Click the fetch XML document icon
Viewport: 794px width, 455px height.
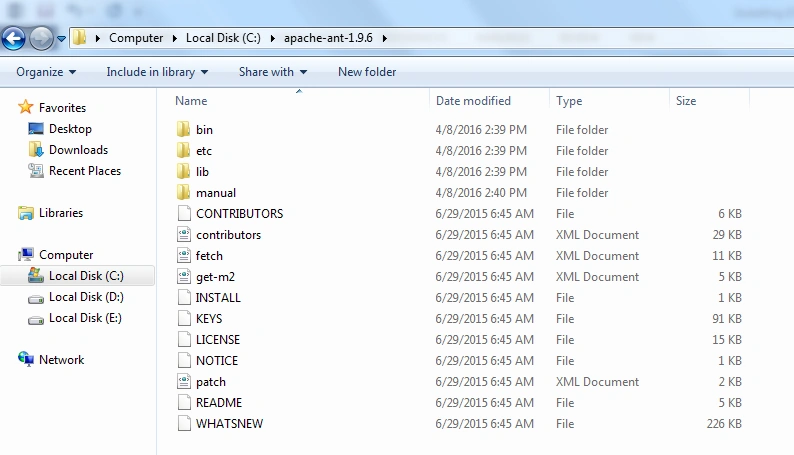point(184,256)
